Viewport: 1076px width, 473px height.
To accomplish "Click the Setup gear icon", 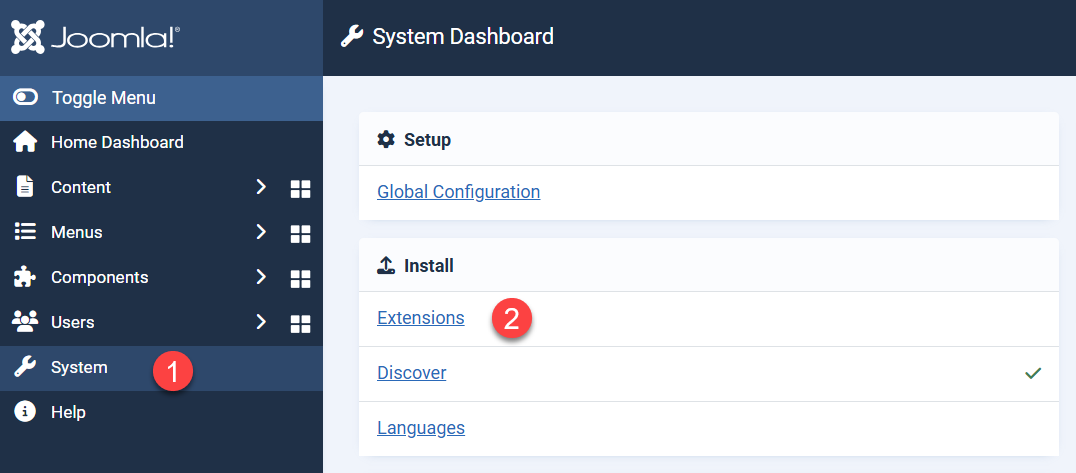I will pos(386,140).
